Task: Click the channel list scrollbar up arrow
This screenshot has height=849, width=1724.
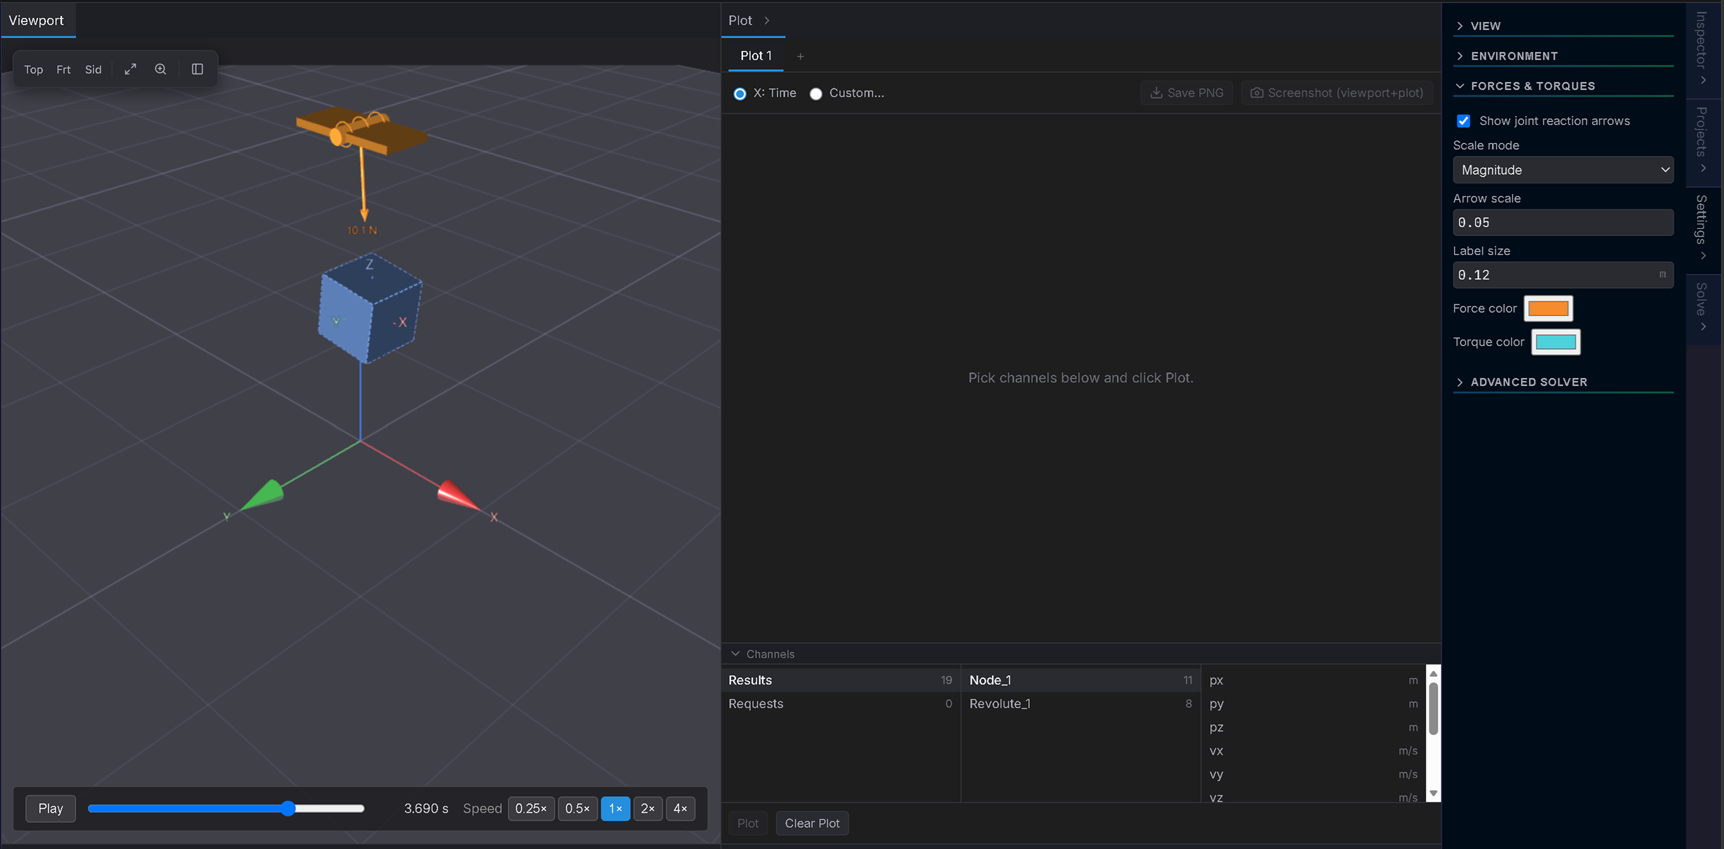Action: [1433, 673]
